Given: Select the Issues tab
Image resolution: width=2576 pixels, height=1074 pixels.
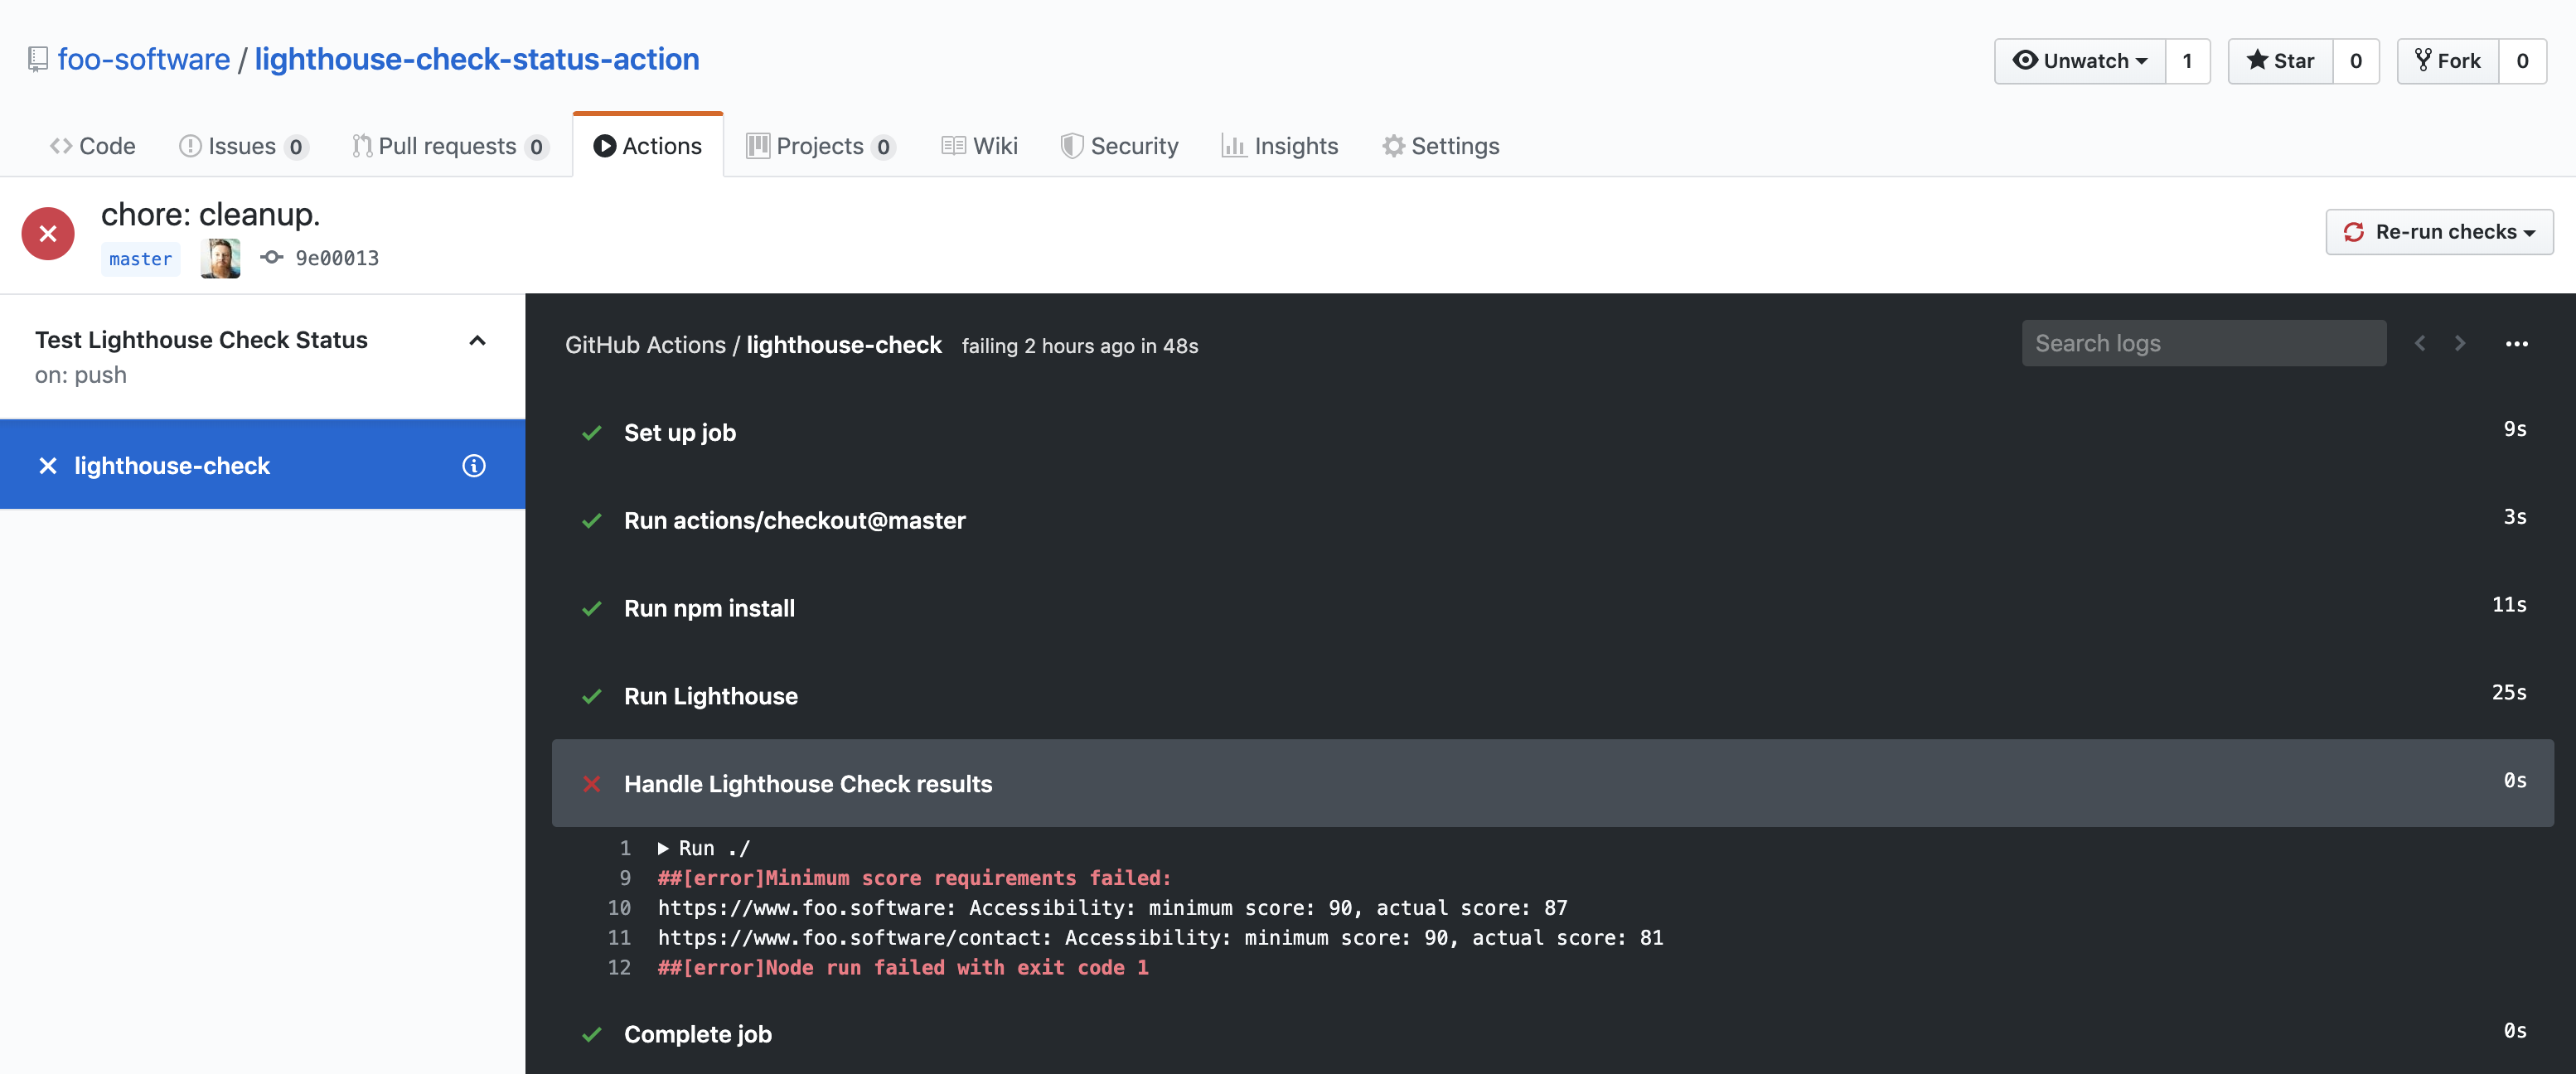Looking at the screenshot, I should (x=241, y=144).
